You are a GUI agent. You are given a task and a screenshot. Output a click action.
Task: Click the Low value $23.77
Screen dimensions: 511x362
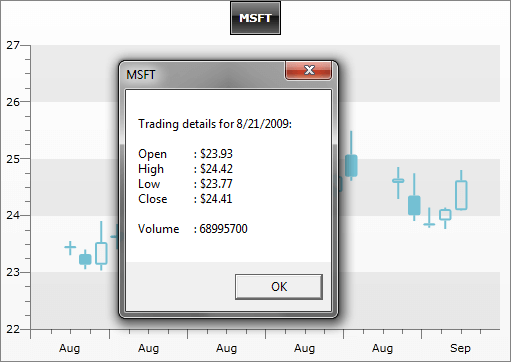(x=216, y=184)
